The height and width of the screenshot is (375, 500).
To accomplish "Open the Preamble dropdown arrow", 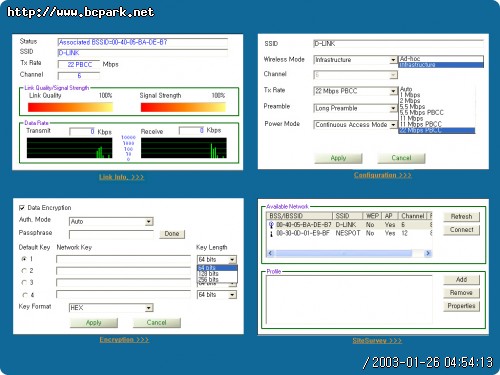I will [393, 109].
